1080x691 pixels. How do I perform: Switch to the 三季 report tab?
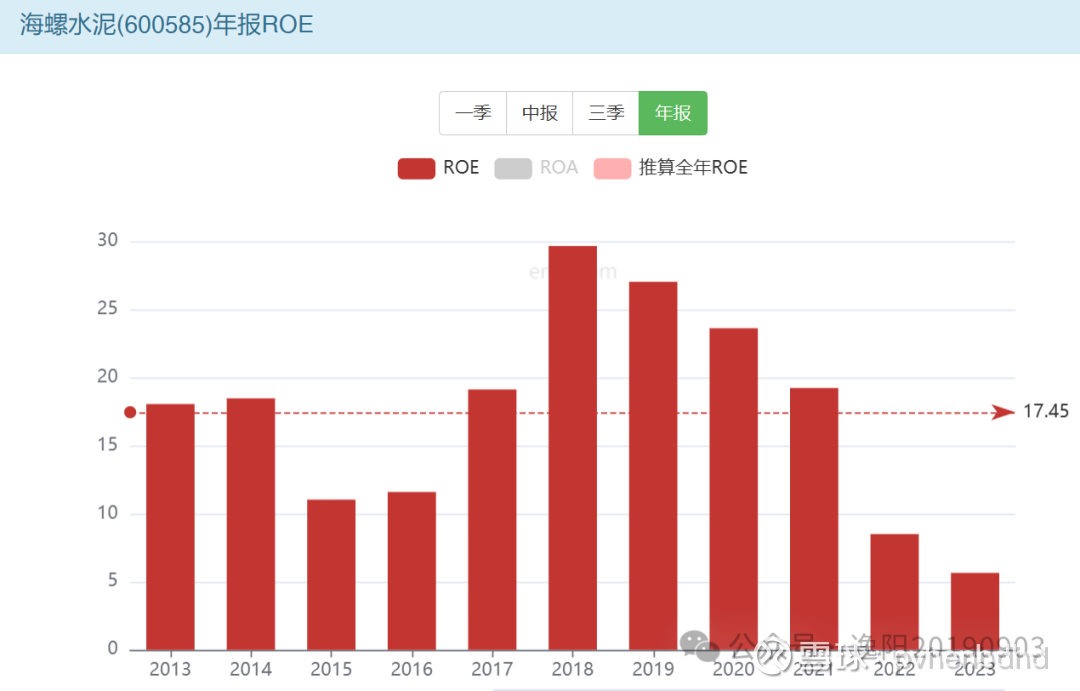606,113
